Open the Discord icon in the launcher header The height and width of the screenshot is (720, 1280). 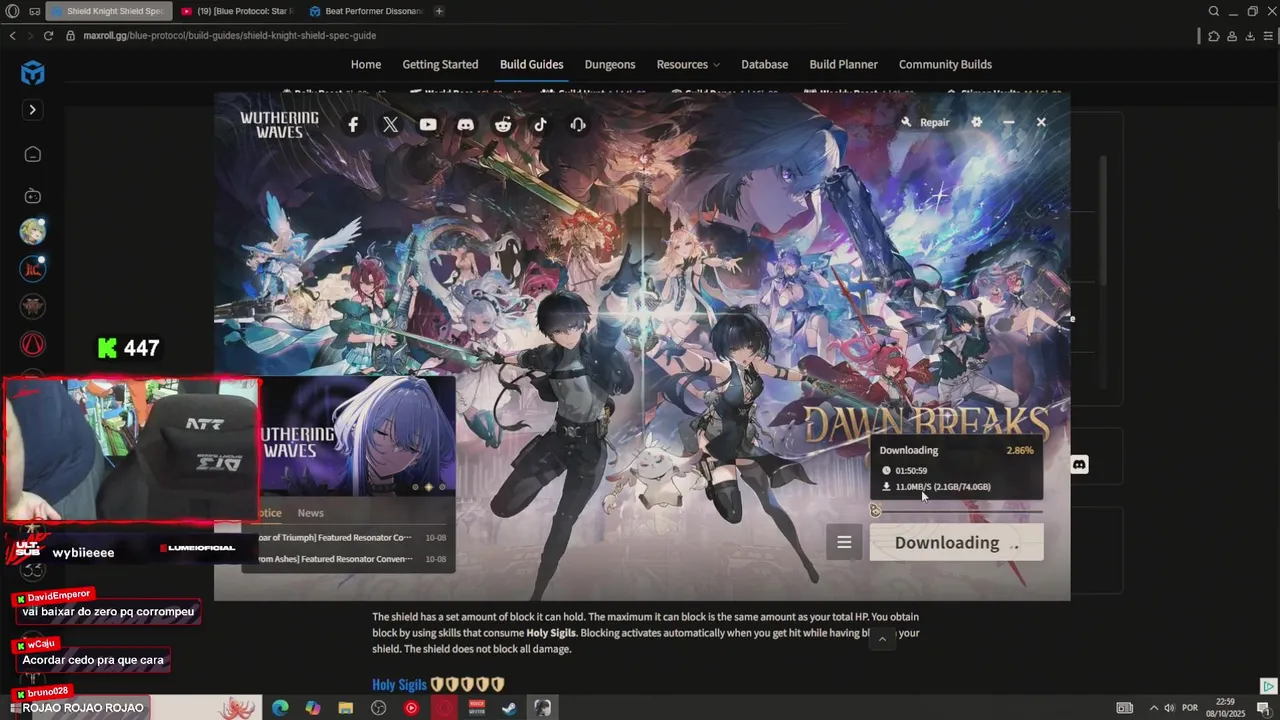(x=465, y=124)
